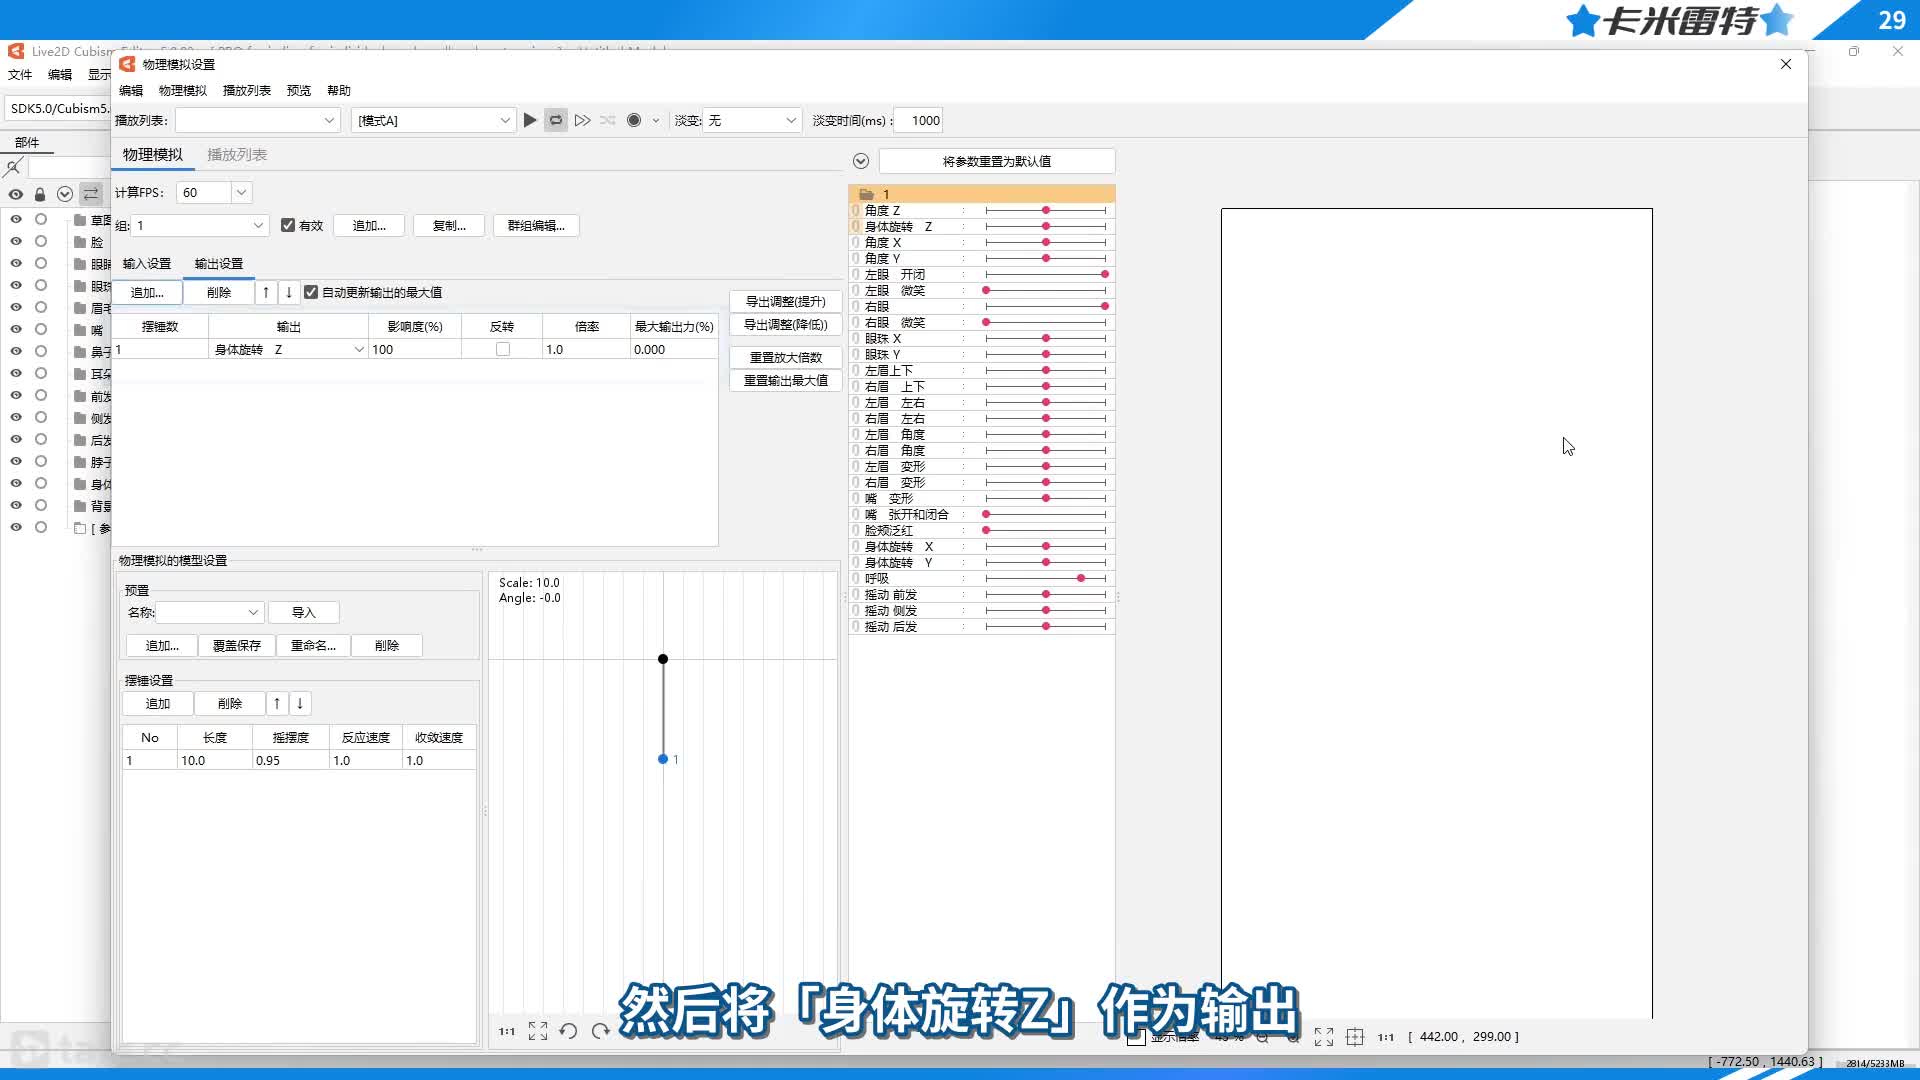Move pendulum row down arrow

click(300, 703)
